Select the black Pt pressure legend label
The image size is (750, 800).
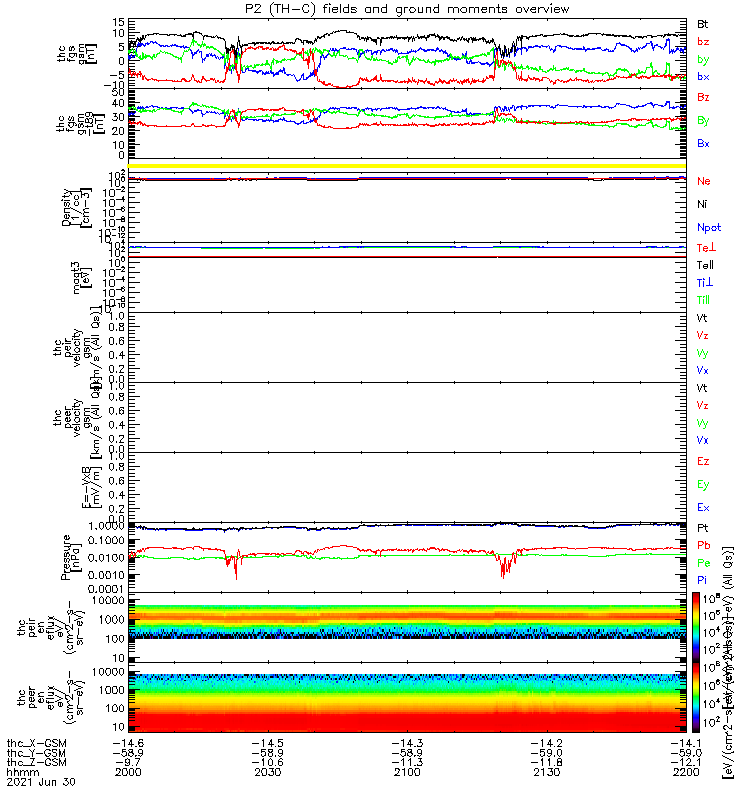703,528
